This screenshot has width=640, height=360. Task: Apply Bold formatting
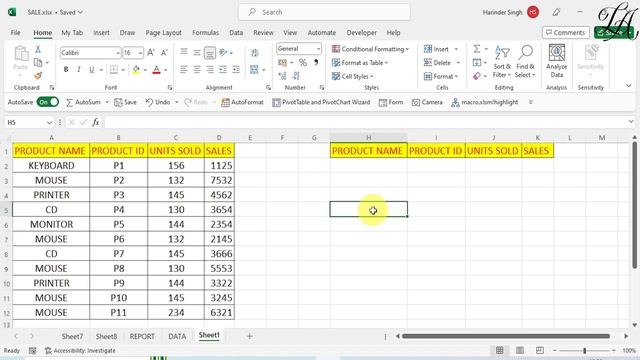pyautogui.click(x=66, y=70)
